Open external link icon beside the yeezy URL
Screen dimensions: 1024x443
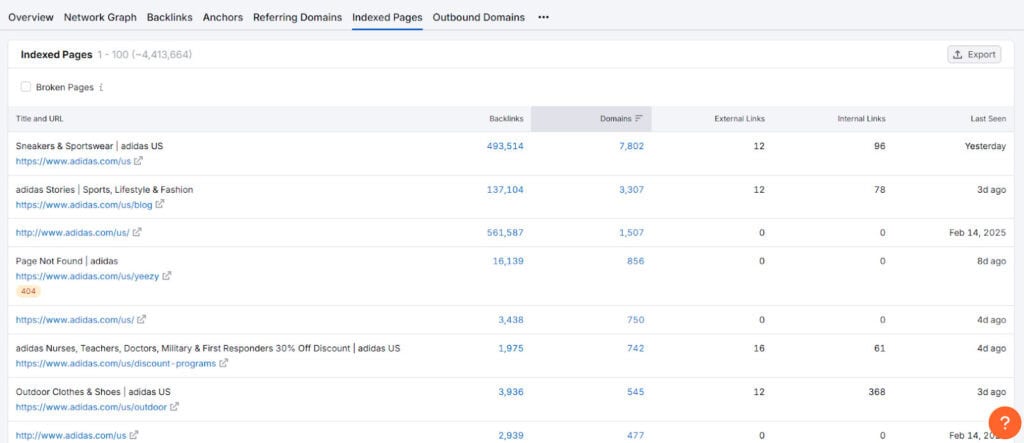[167, 276]
